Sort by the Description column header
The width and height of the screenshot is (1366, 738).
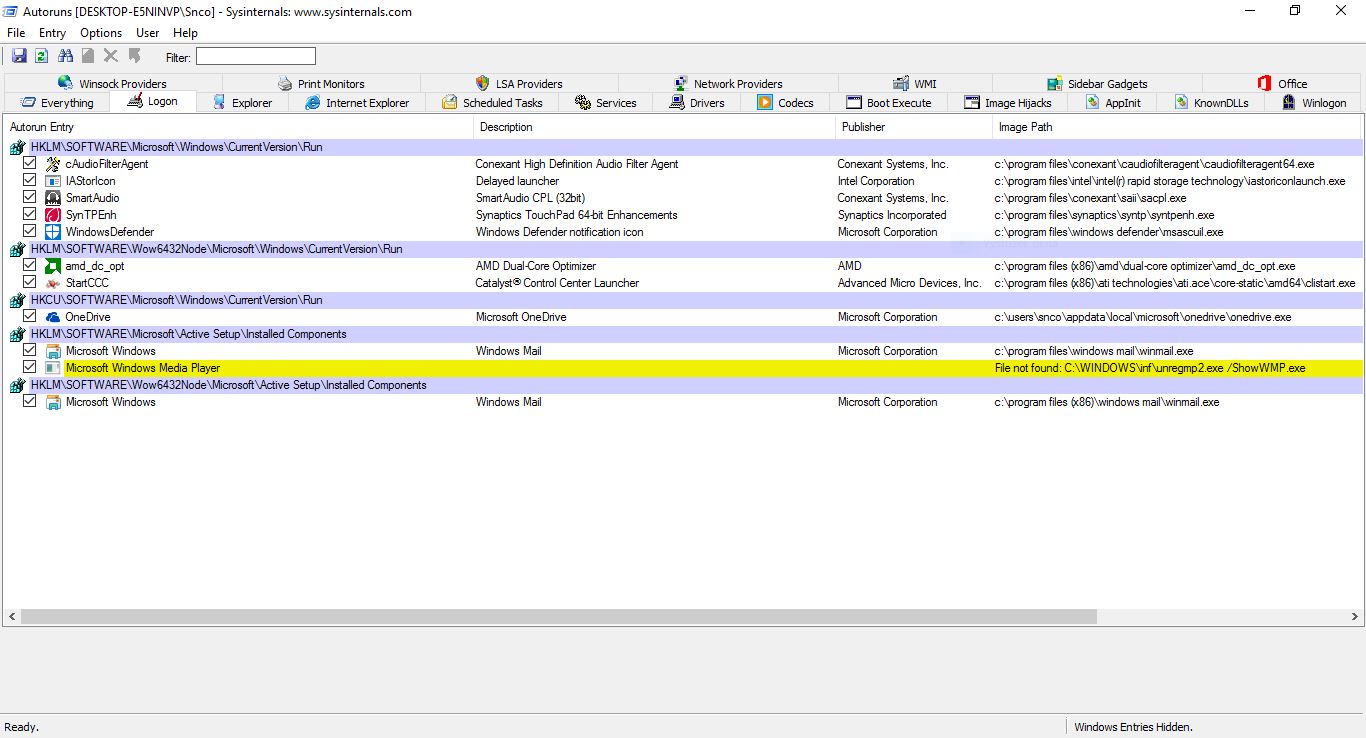(654, 127)
